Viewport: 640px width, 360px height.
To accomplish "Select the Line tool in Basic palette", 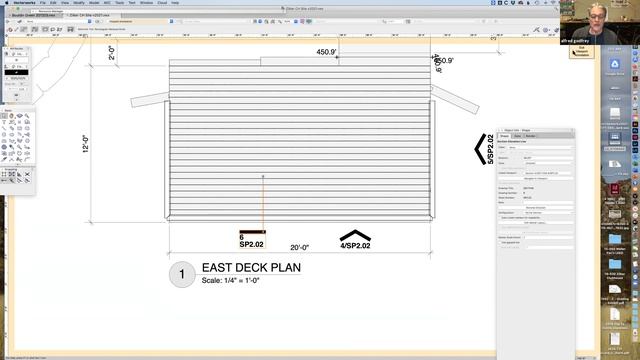I will click(x=4, y=128).
